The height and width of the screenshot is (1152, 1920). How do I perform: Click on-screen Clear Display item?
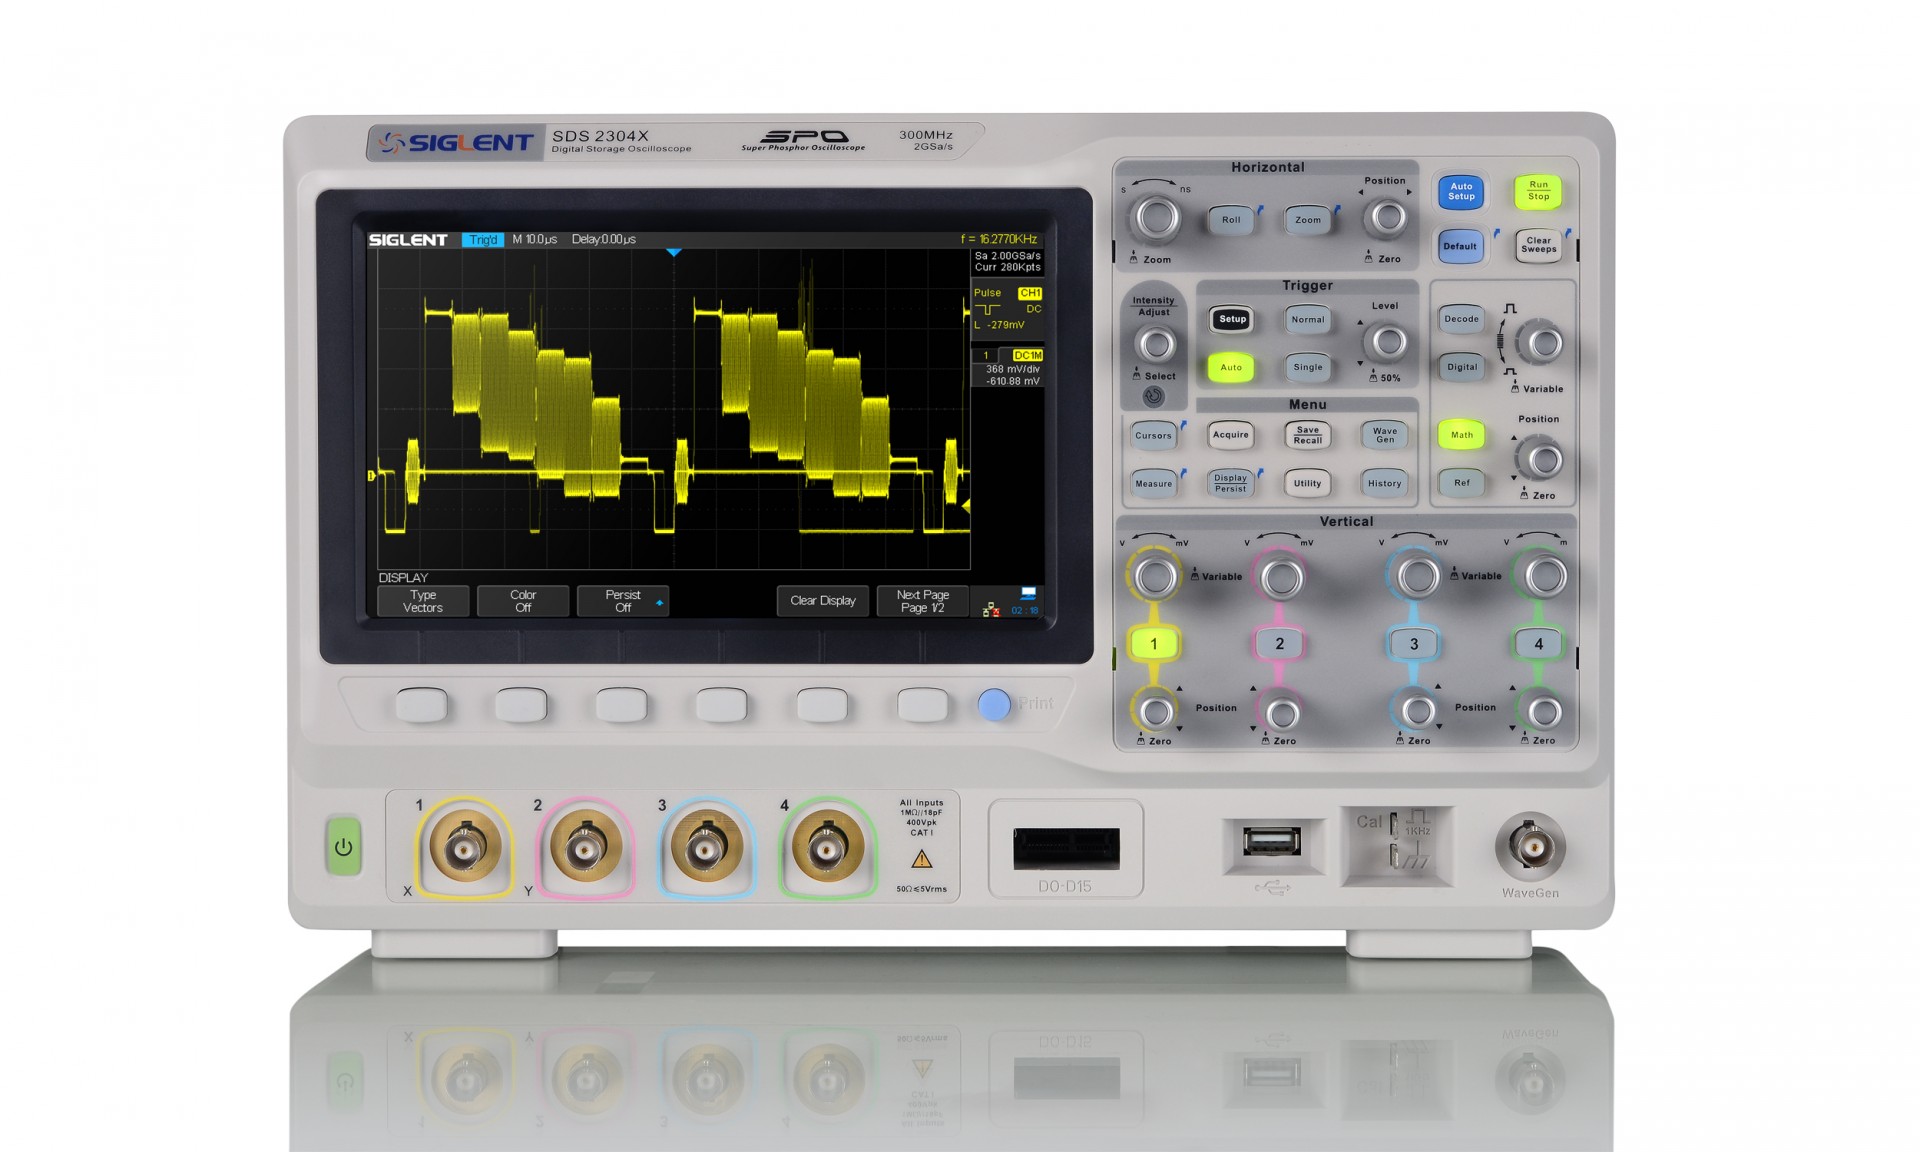click(x=823, y=601)
